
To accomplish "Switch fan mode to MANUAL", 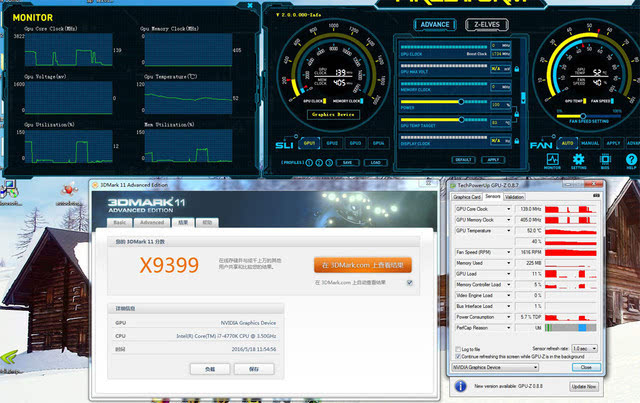I will 590,143.
